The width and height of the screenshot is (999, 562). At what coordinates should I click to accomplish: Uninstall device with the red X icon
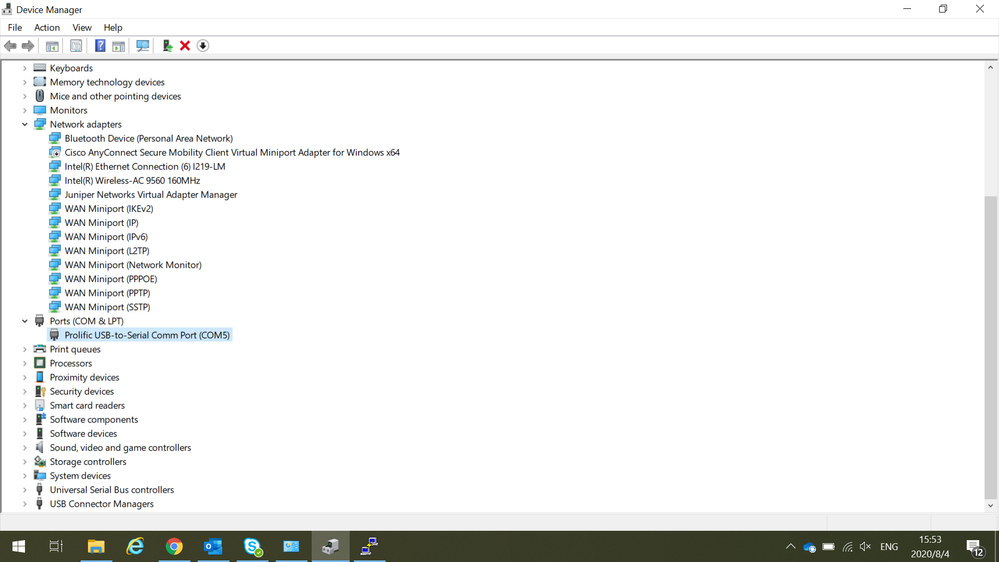pyautogui.click(x=185, y=46)
